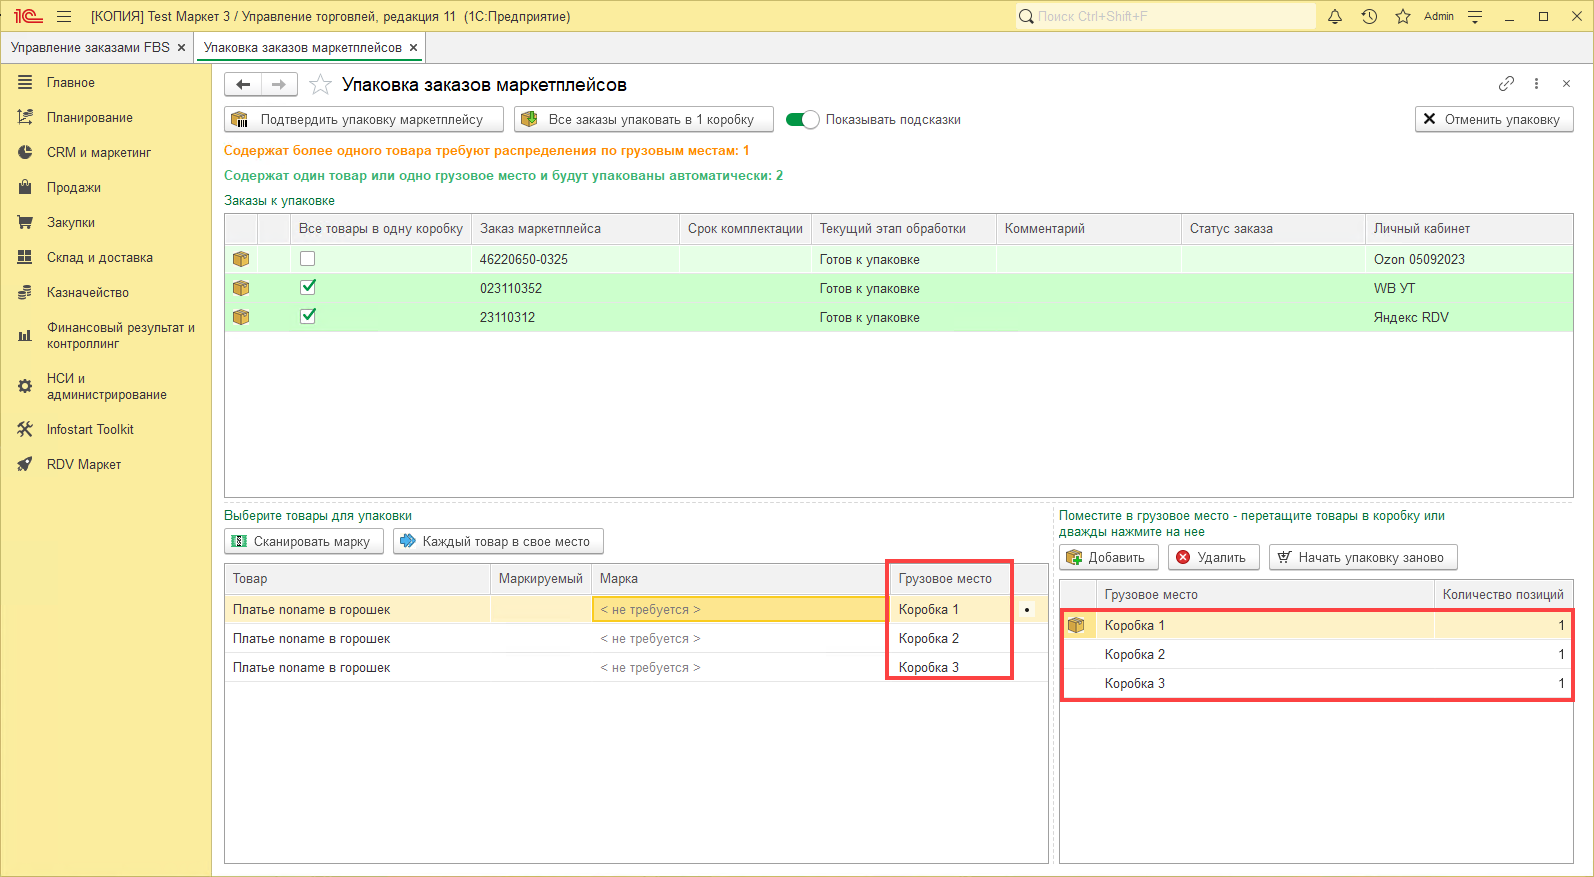Add page to favorites via star
Image resolution: width=1594 pixels, height=877 pixels.
pos(320,85)
